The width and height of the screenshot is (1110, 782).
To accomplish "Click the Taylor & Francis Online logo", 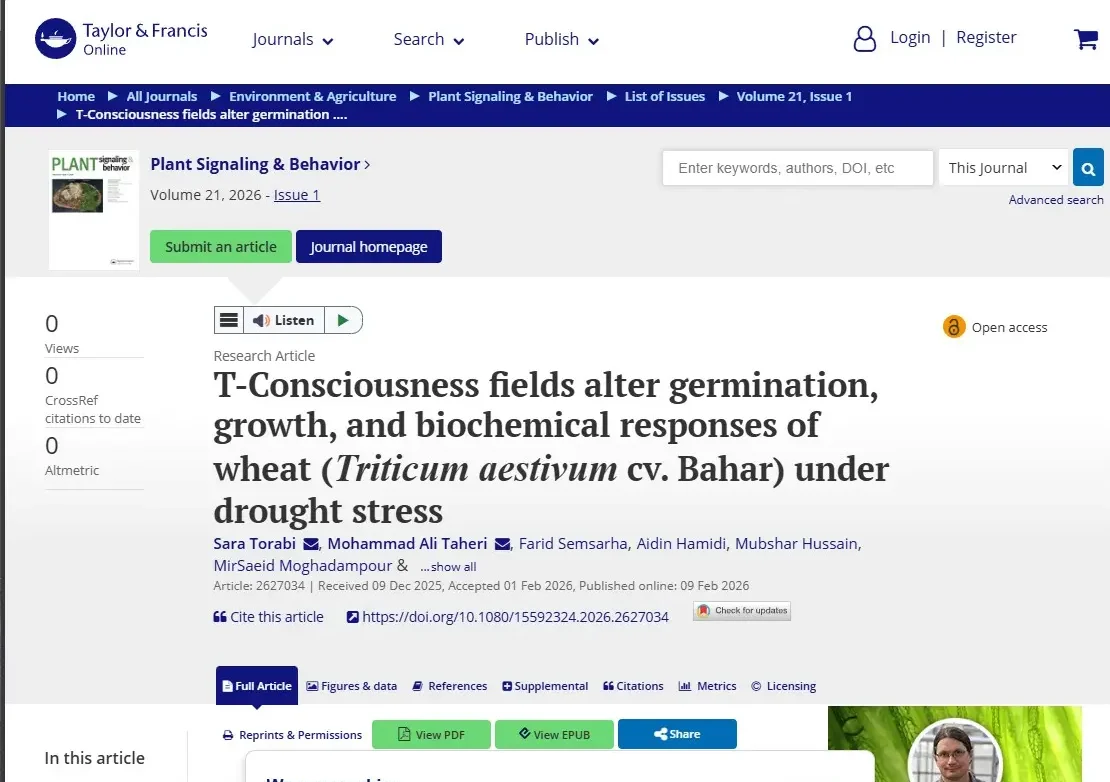I will tap(121, 38).
